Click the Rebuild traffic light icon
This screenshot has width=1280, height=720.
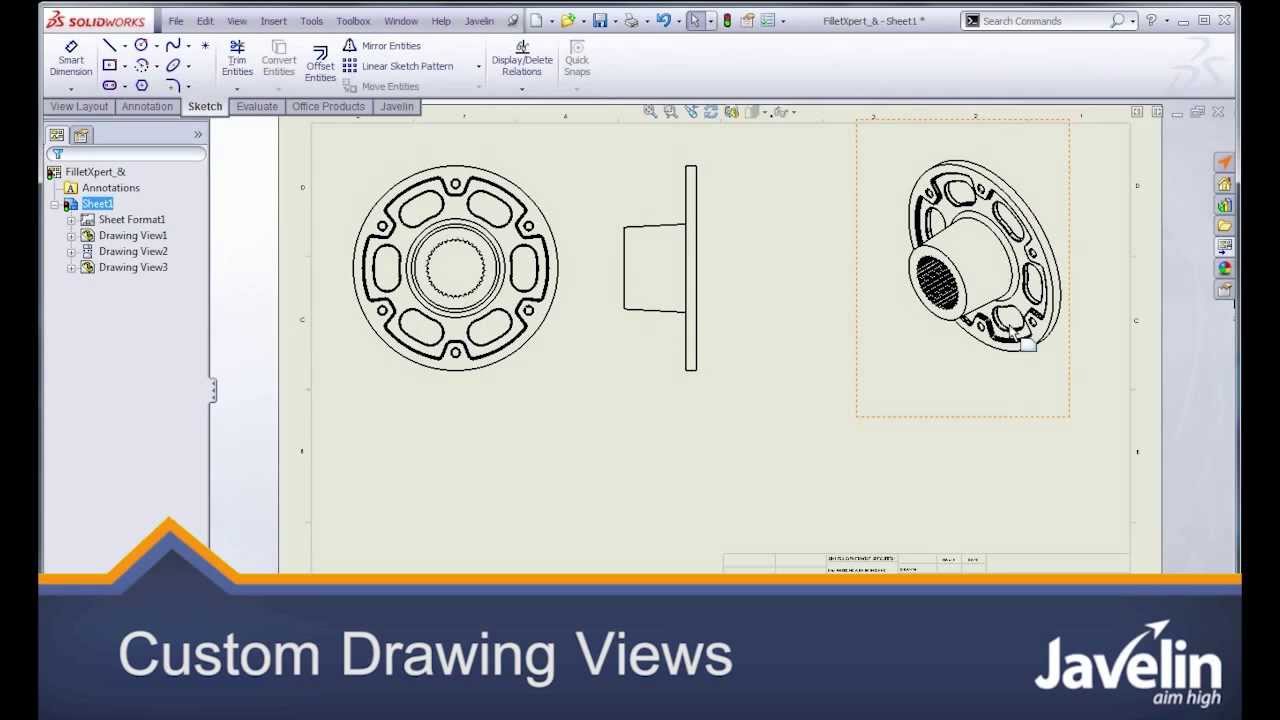click(727, 20)
